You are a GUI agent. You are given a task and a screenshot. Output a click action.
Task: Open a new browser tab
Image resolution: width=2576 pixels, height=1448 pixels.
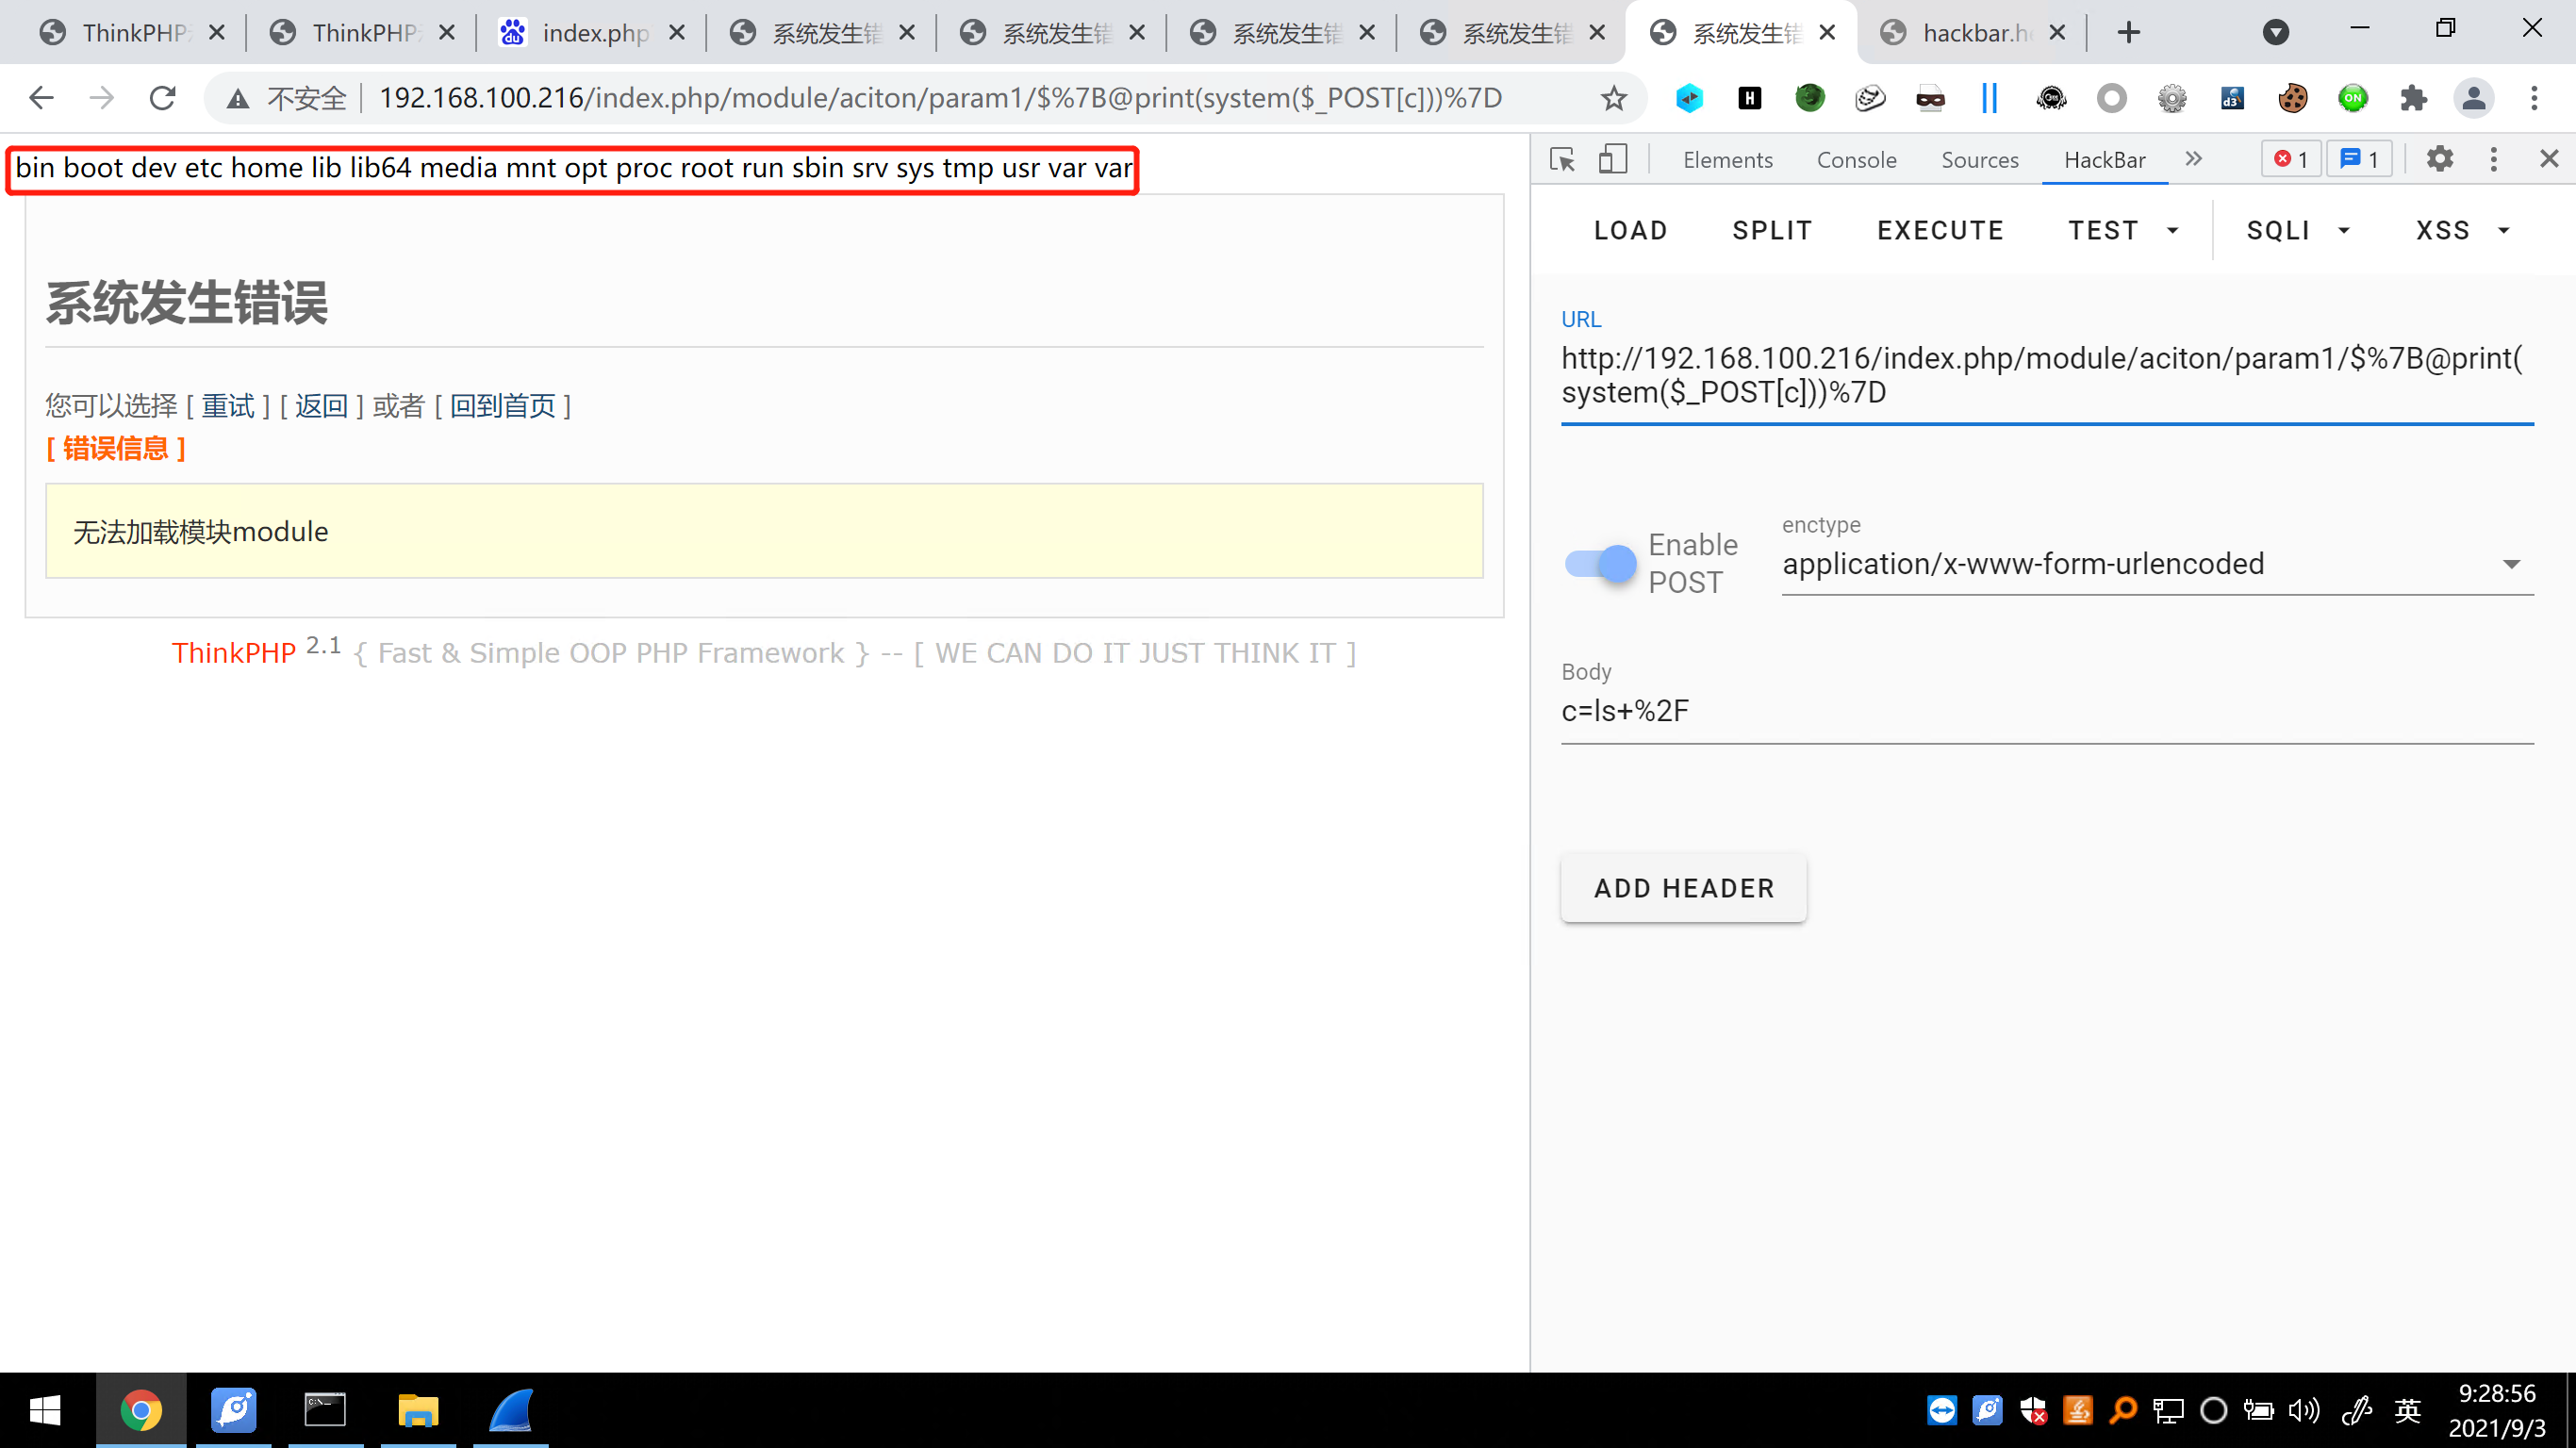point(2129,32)
